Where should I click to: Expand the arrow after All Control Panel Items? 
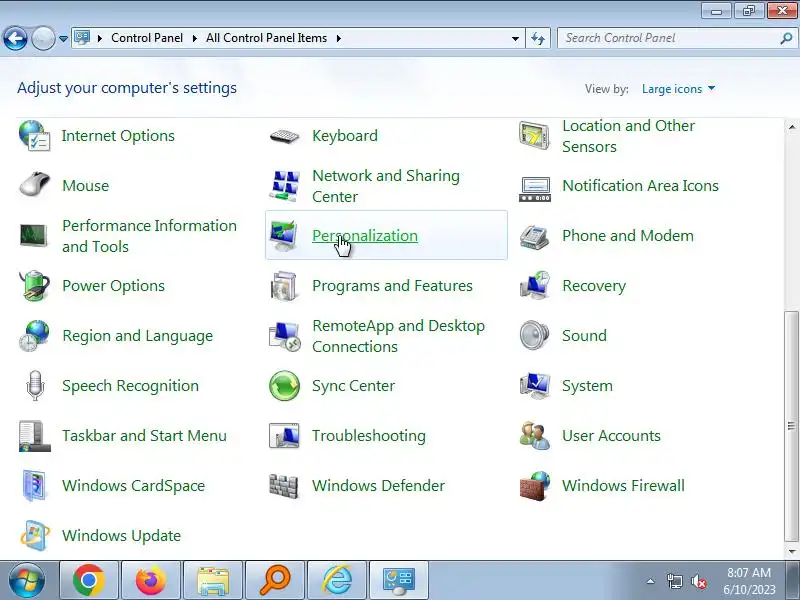coord(339,38)
